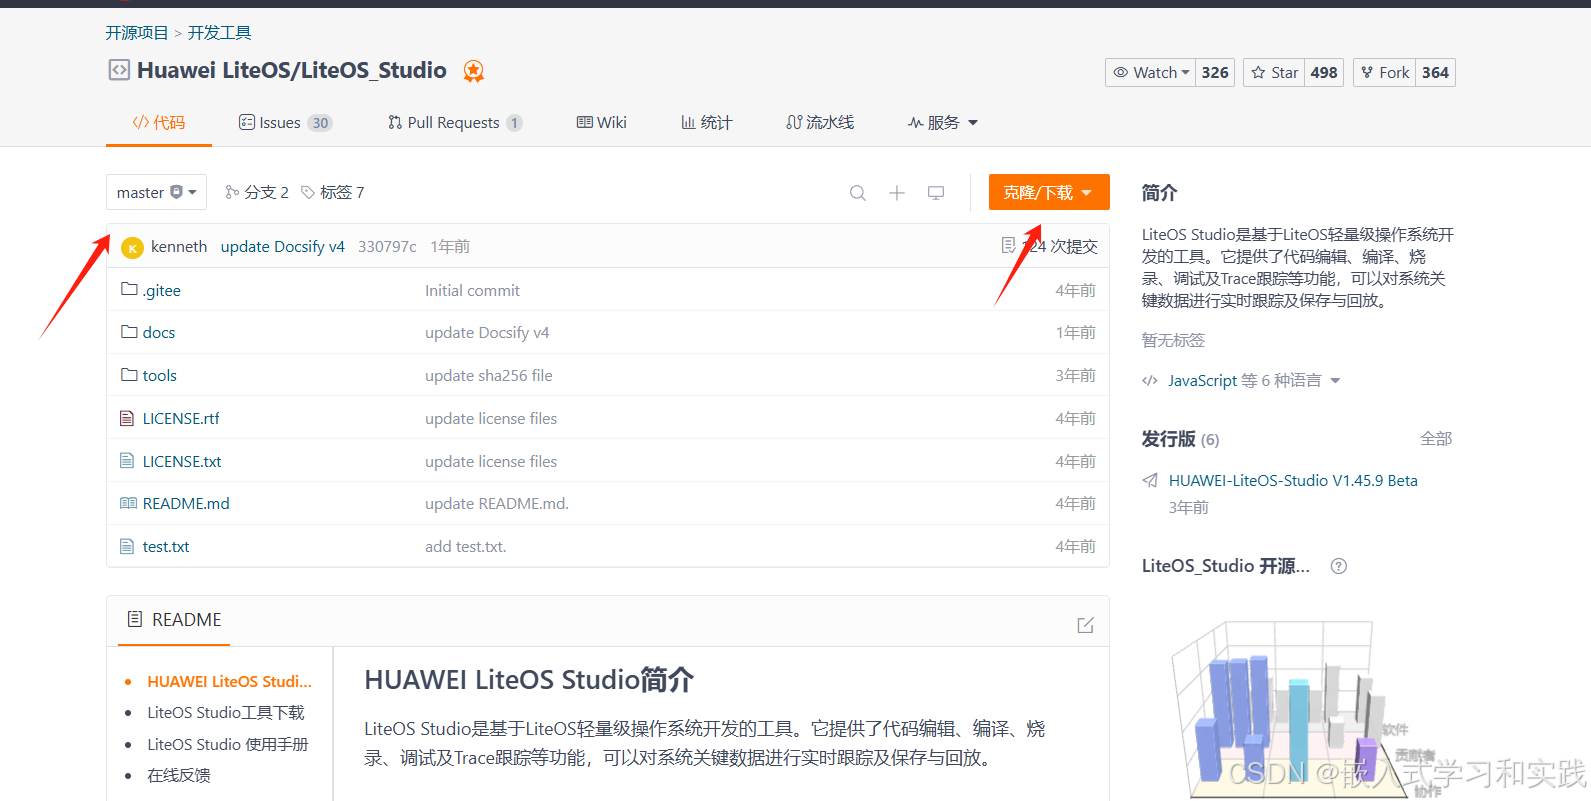The width and height of the screenshot is (1591, 801).
Task: Expand the 克隆/下载 dropdown button
Action: click(x=1049, y=192)
